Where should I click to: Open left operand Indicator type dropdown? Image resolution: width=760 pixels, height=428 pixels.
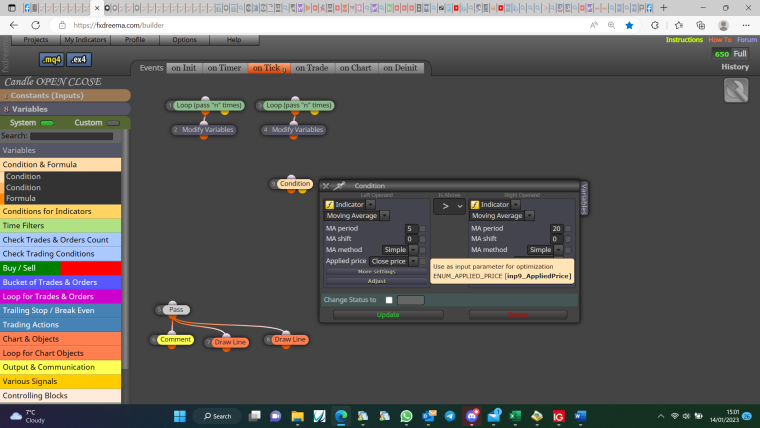click(x=370, y=205)
